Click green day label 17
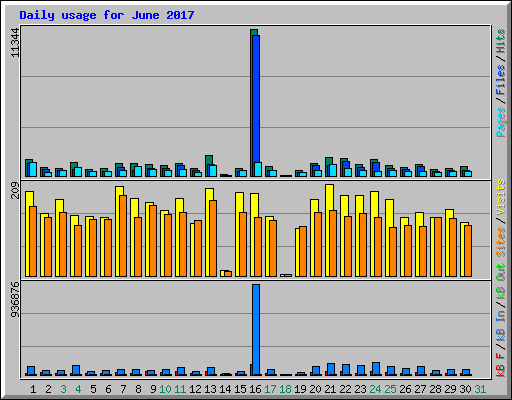The height and width of the screenshot is (400, 512). point(270,389)
